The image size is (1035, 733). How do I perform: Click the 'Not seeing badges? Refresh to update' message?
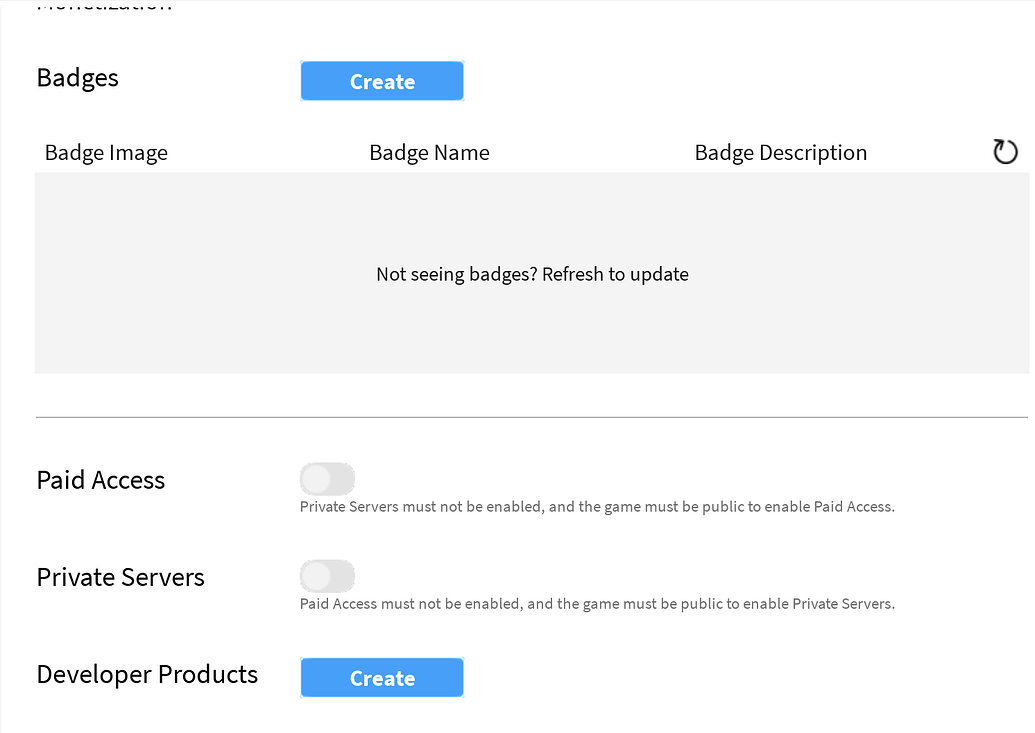[532, 274]
